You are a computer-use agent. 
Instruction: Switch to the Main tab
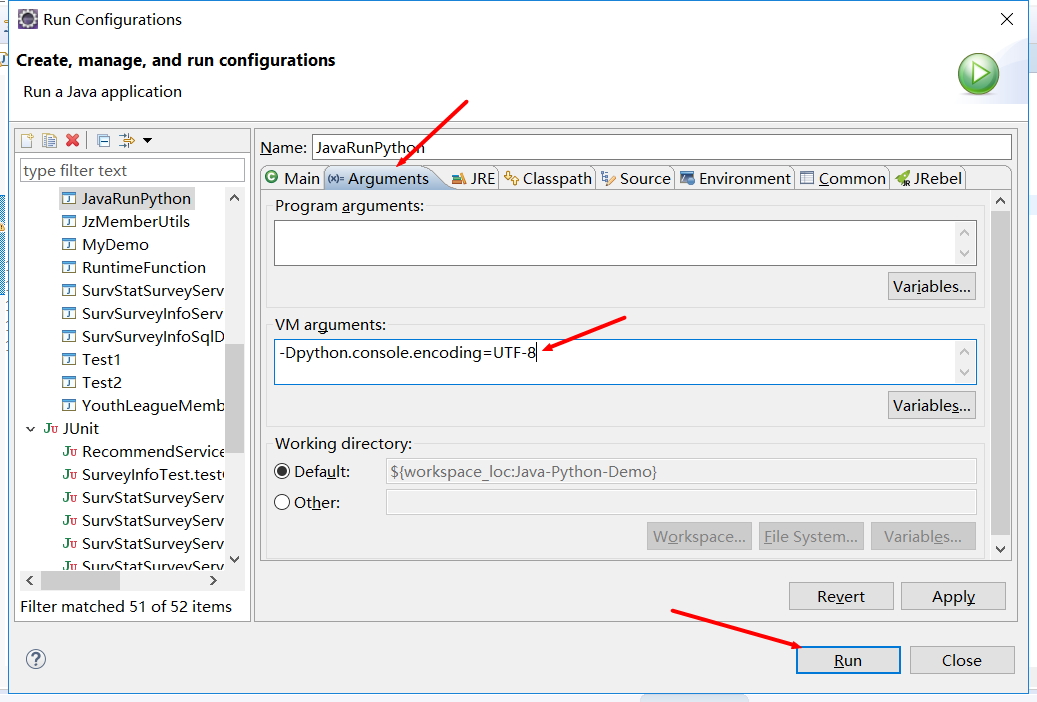click(x=292, y=178)
